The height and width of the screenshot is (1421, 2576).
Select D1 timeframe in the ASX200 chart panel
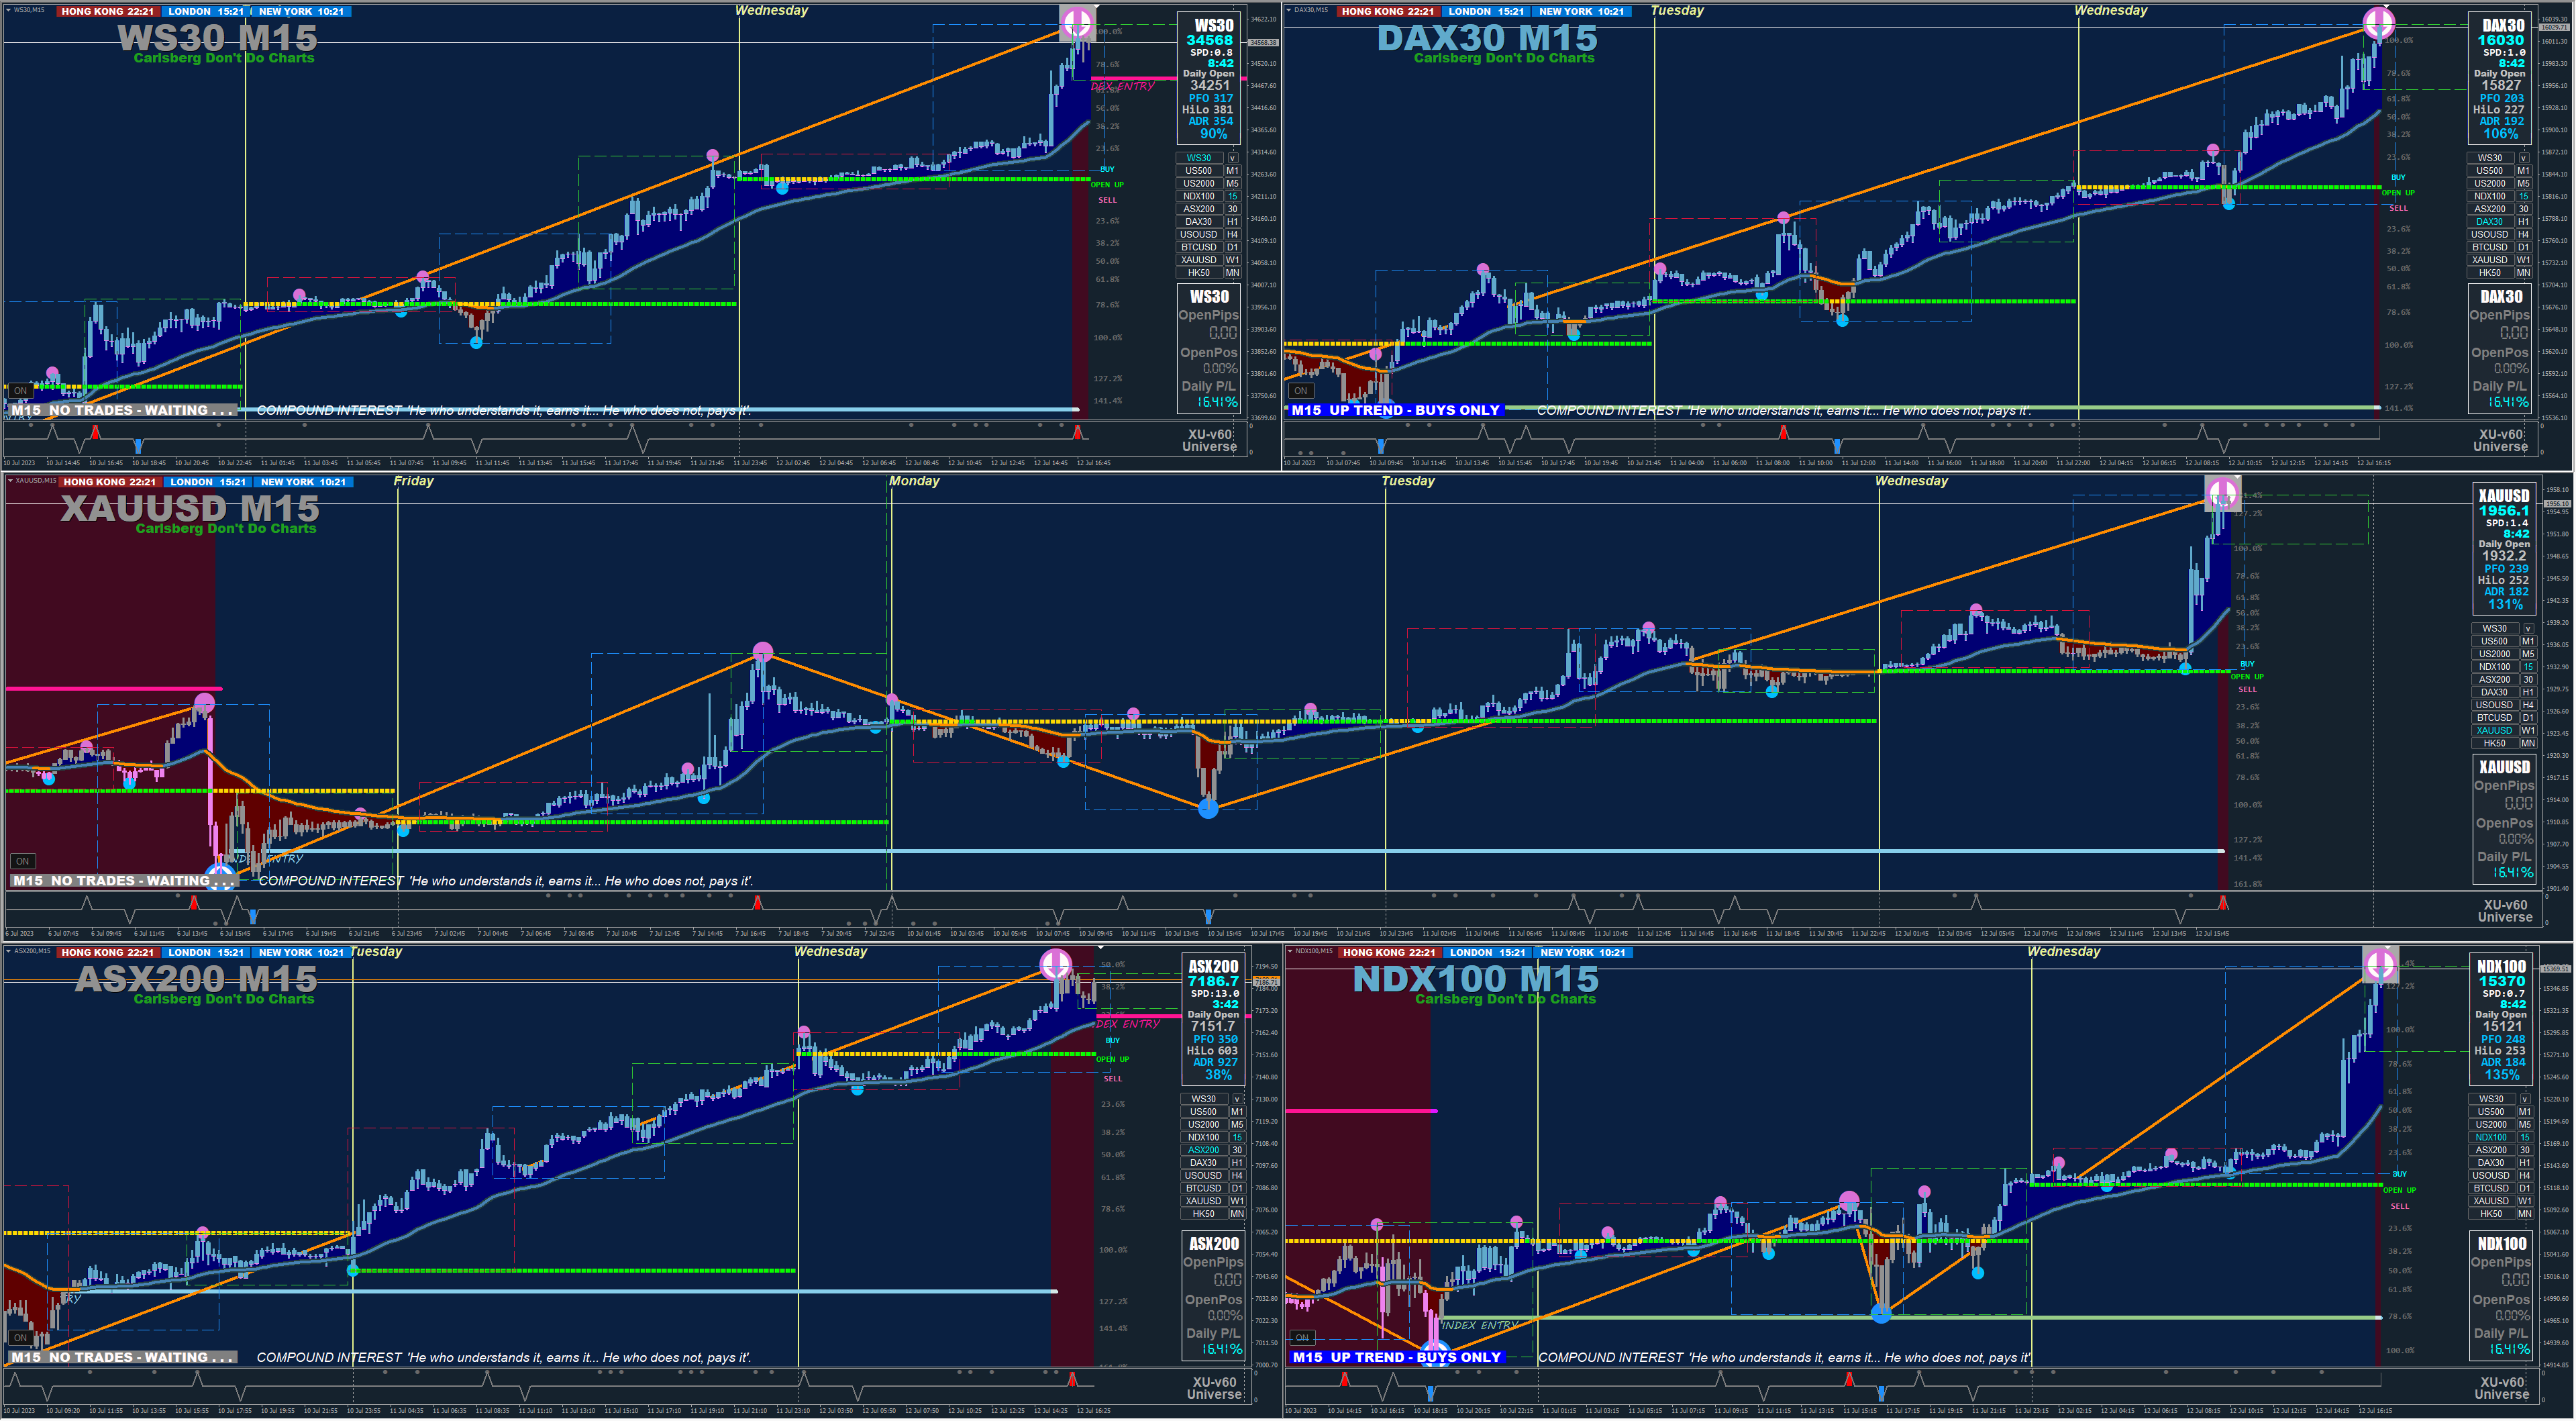pos(1237,1188)
